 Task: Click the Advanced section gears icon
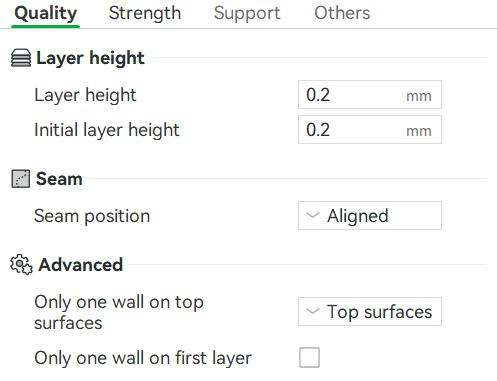point(21,265)
